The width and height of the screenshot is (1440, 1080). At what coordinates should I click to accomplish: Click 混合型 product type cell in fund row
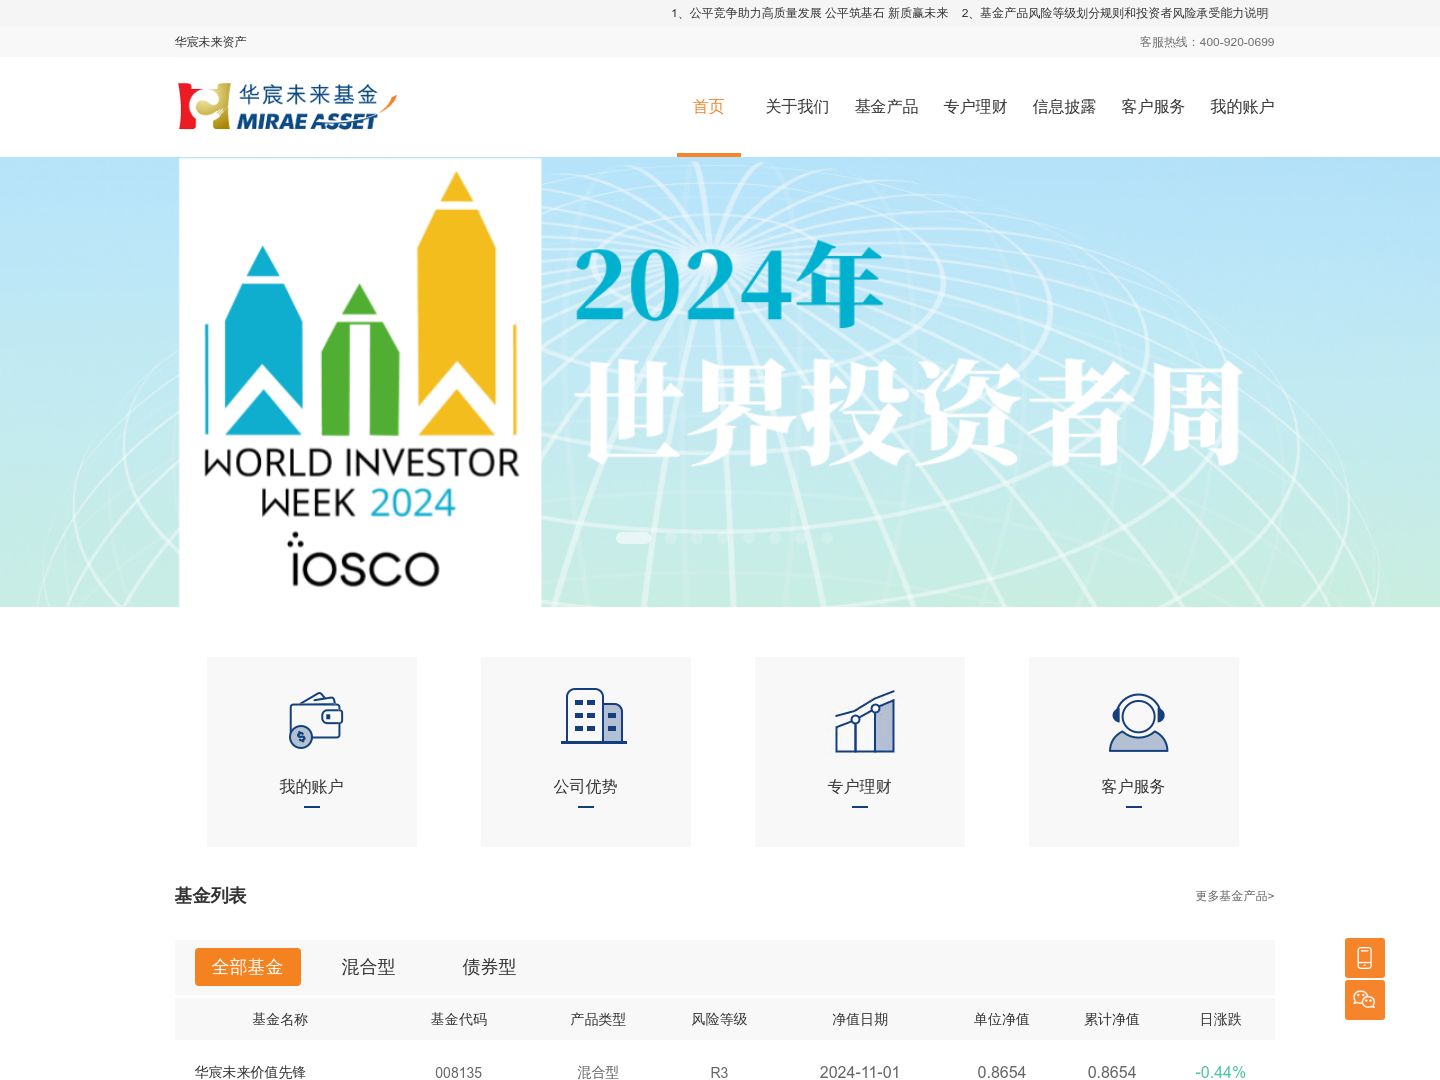pos(598,1072)
